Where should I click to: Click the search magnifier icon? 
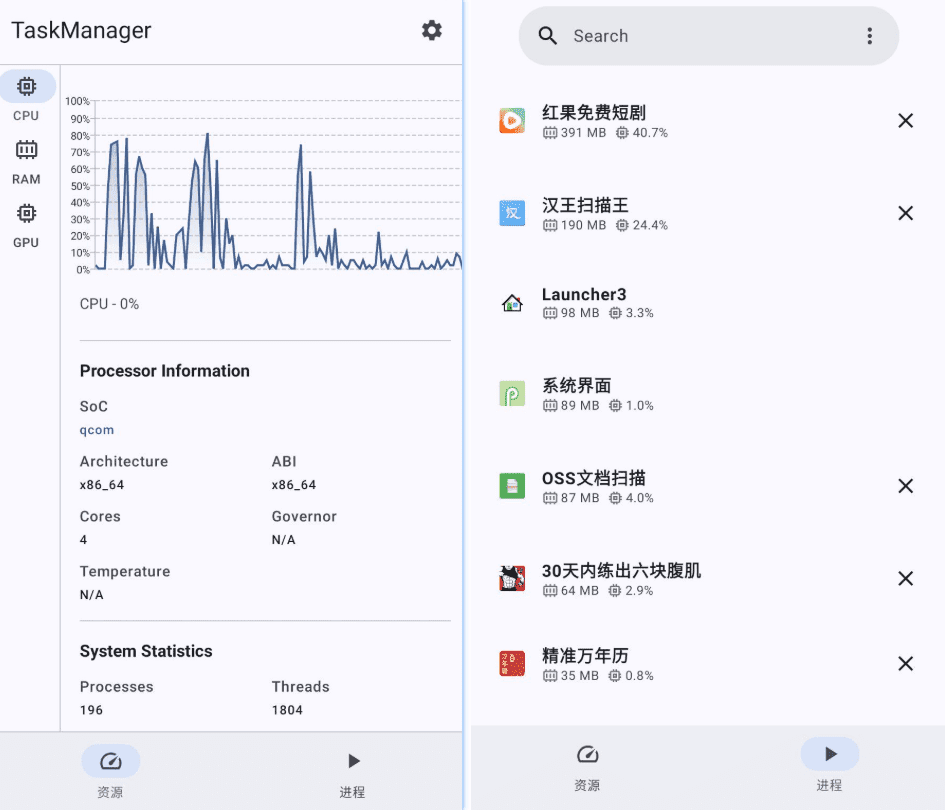coord(547,35)
